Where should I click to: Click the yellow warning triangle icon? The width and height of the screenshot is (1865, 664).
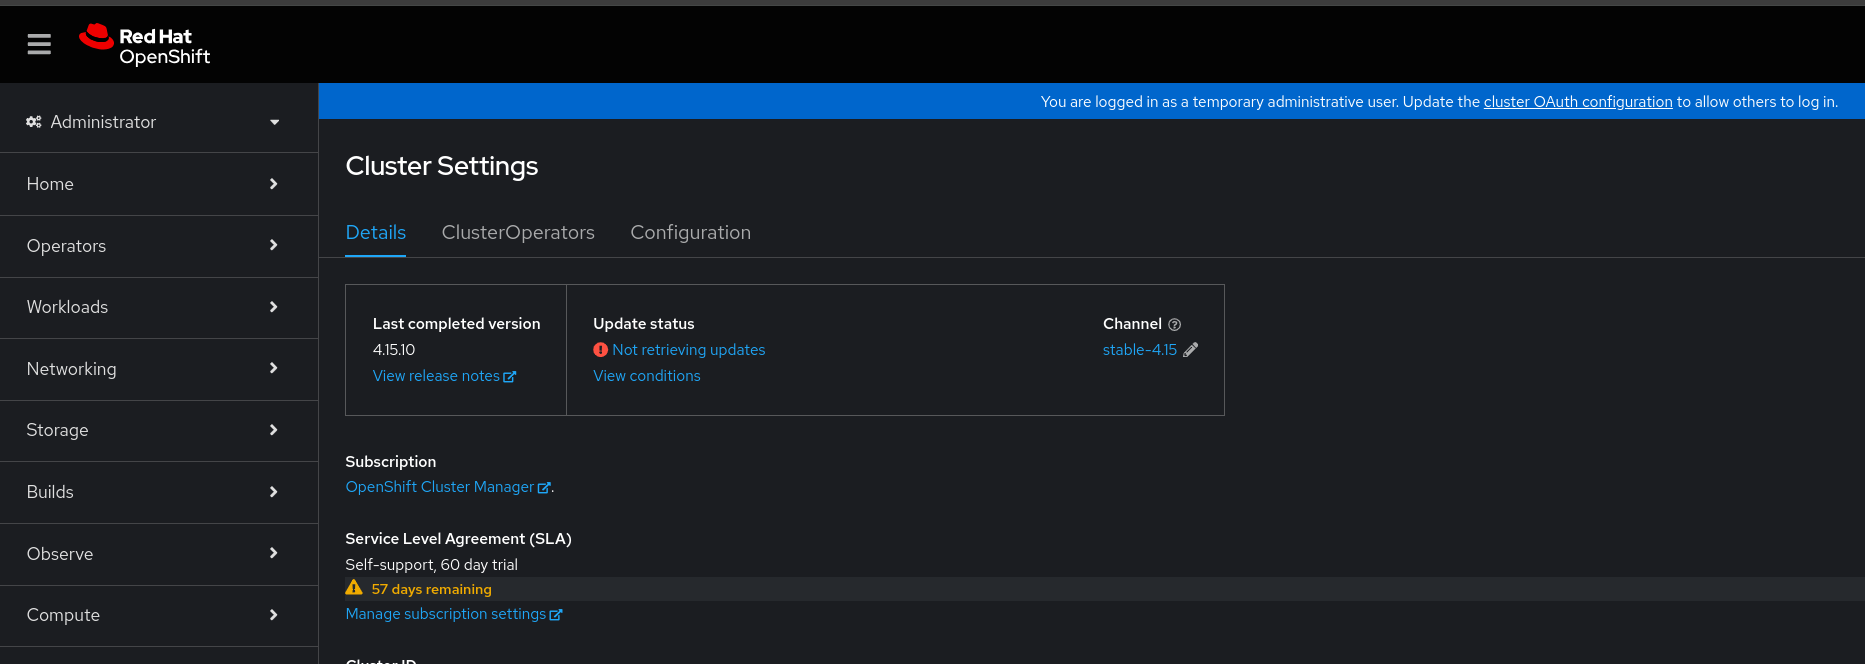[x=354, y=588]
